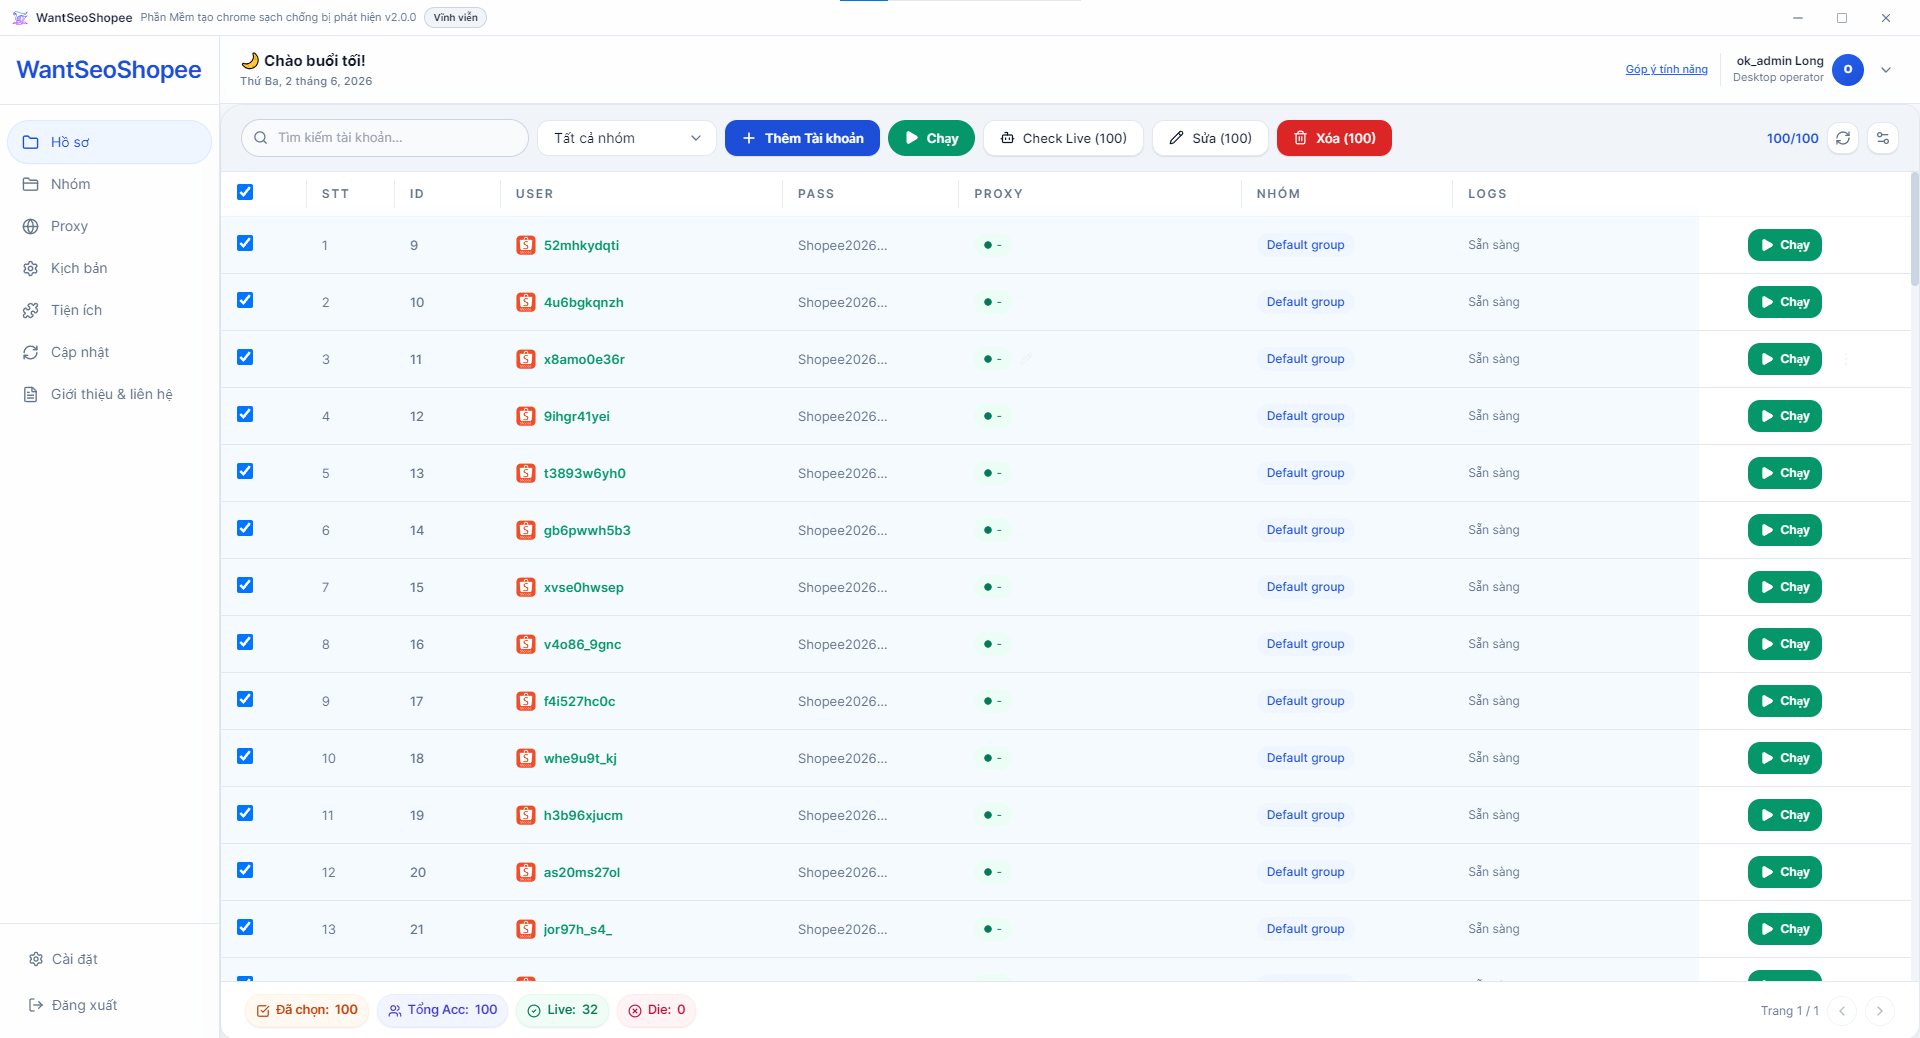The width and height of the screenshot is (1920, 1038).
Task: Run account as20ms27ol with Chạy
Action: 1784,872
